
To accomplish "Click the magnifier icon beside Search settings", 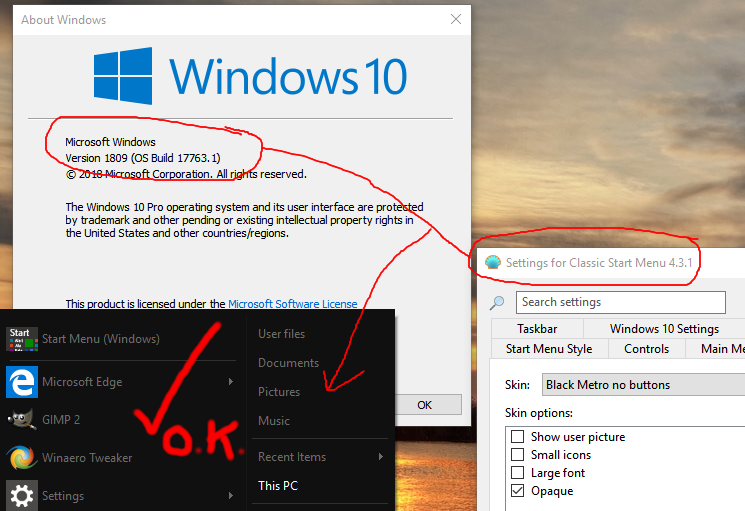I will [497, 303].
